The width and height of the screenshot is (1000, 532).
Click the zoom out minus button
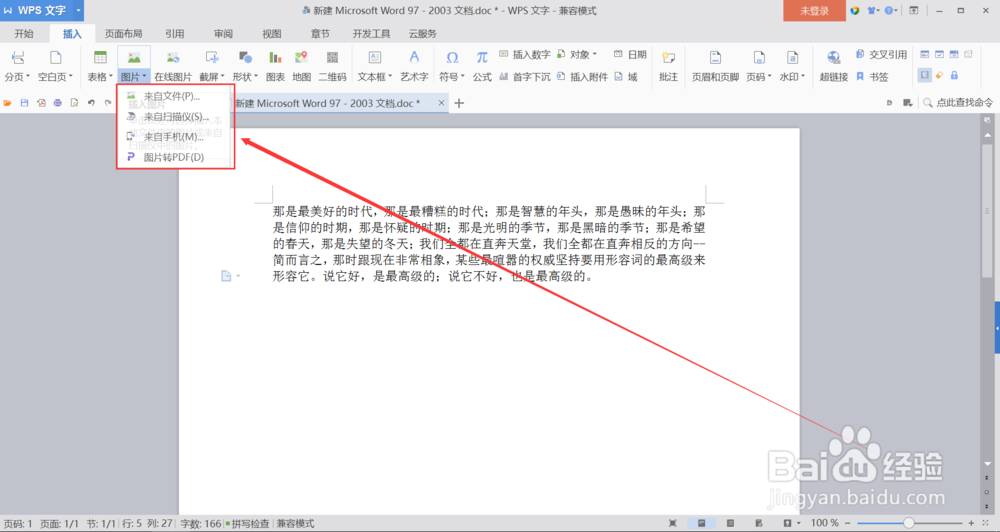pos(848,523)
